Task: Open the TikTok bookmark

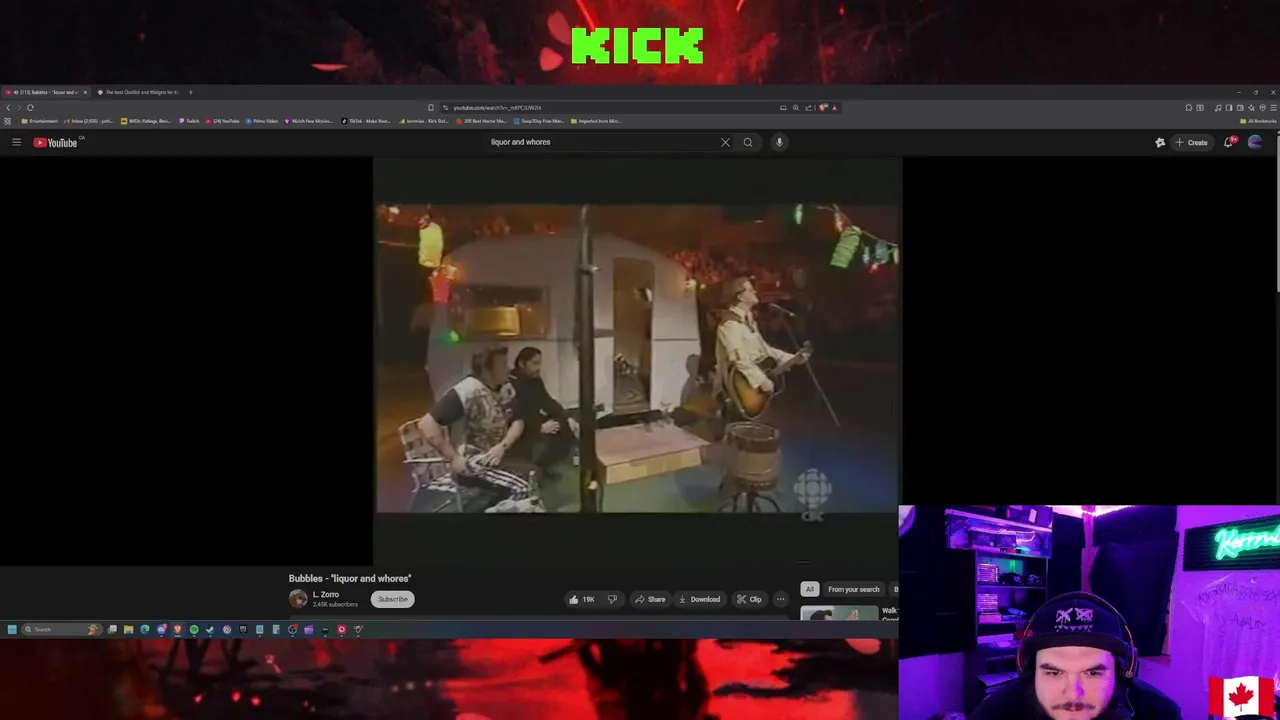Action: 366,121
